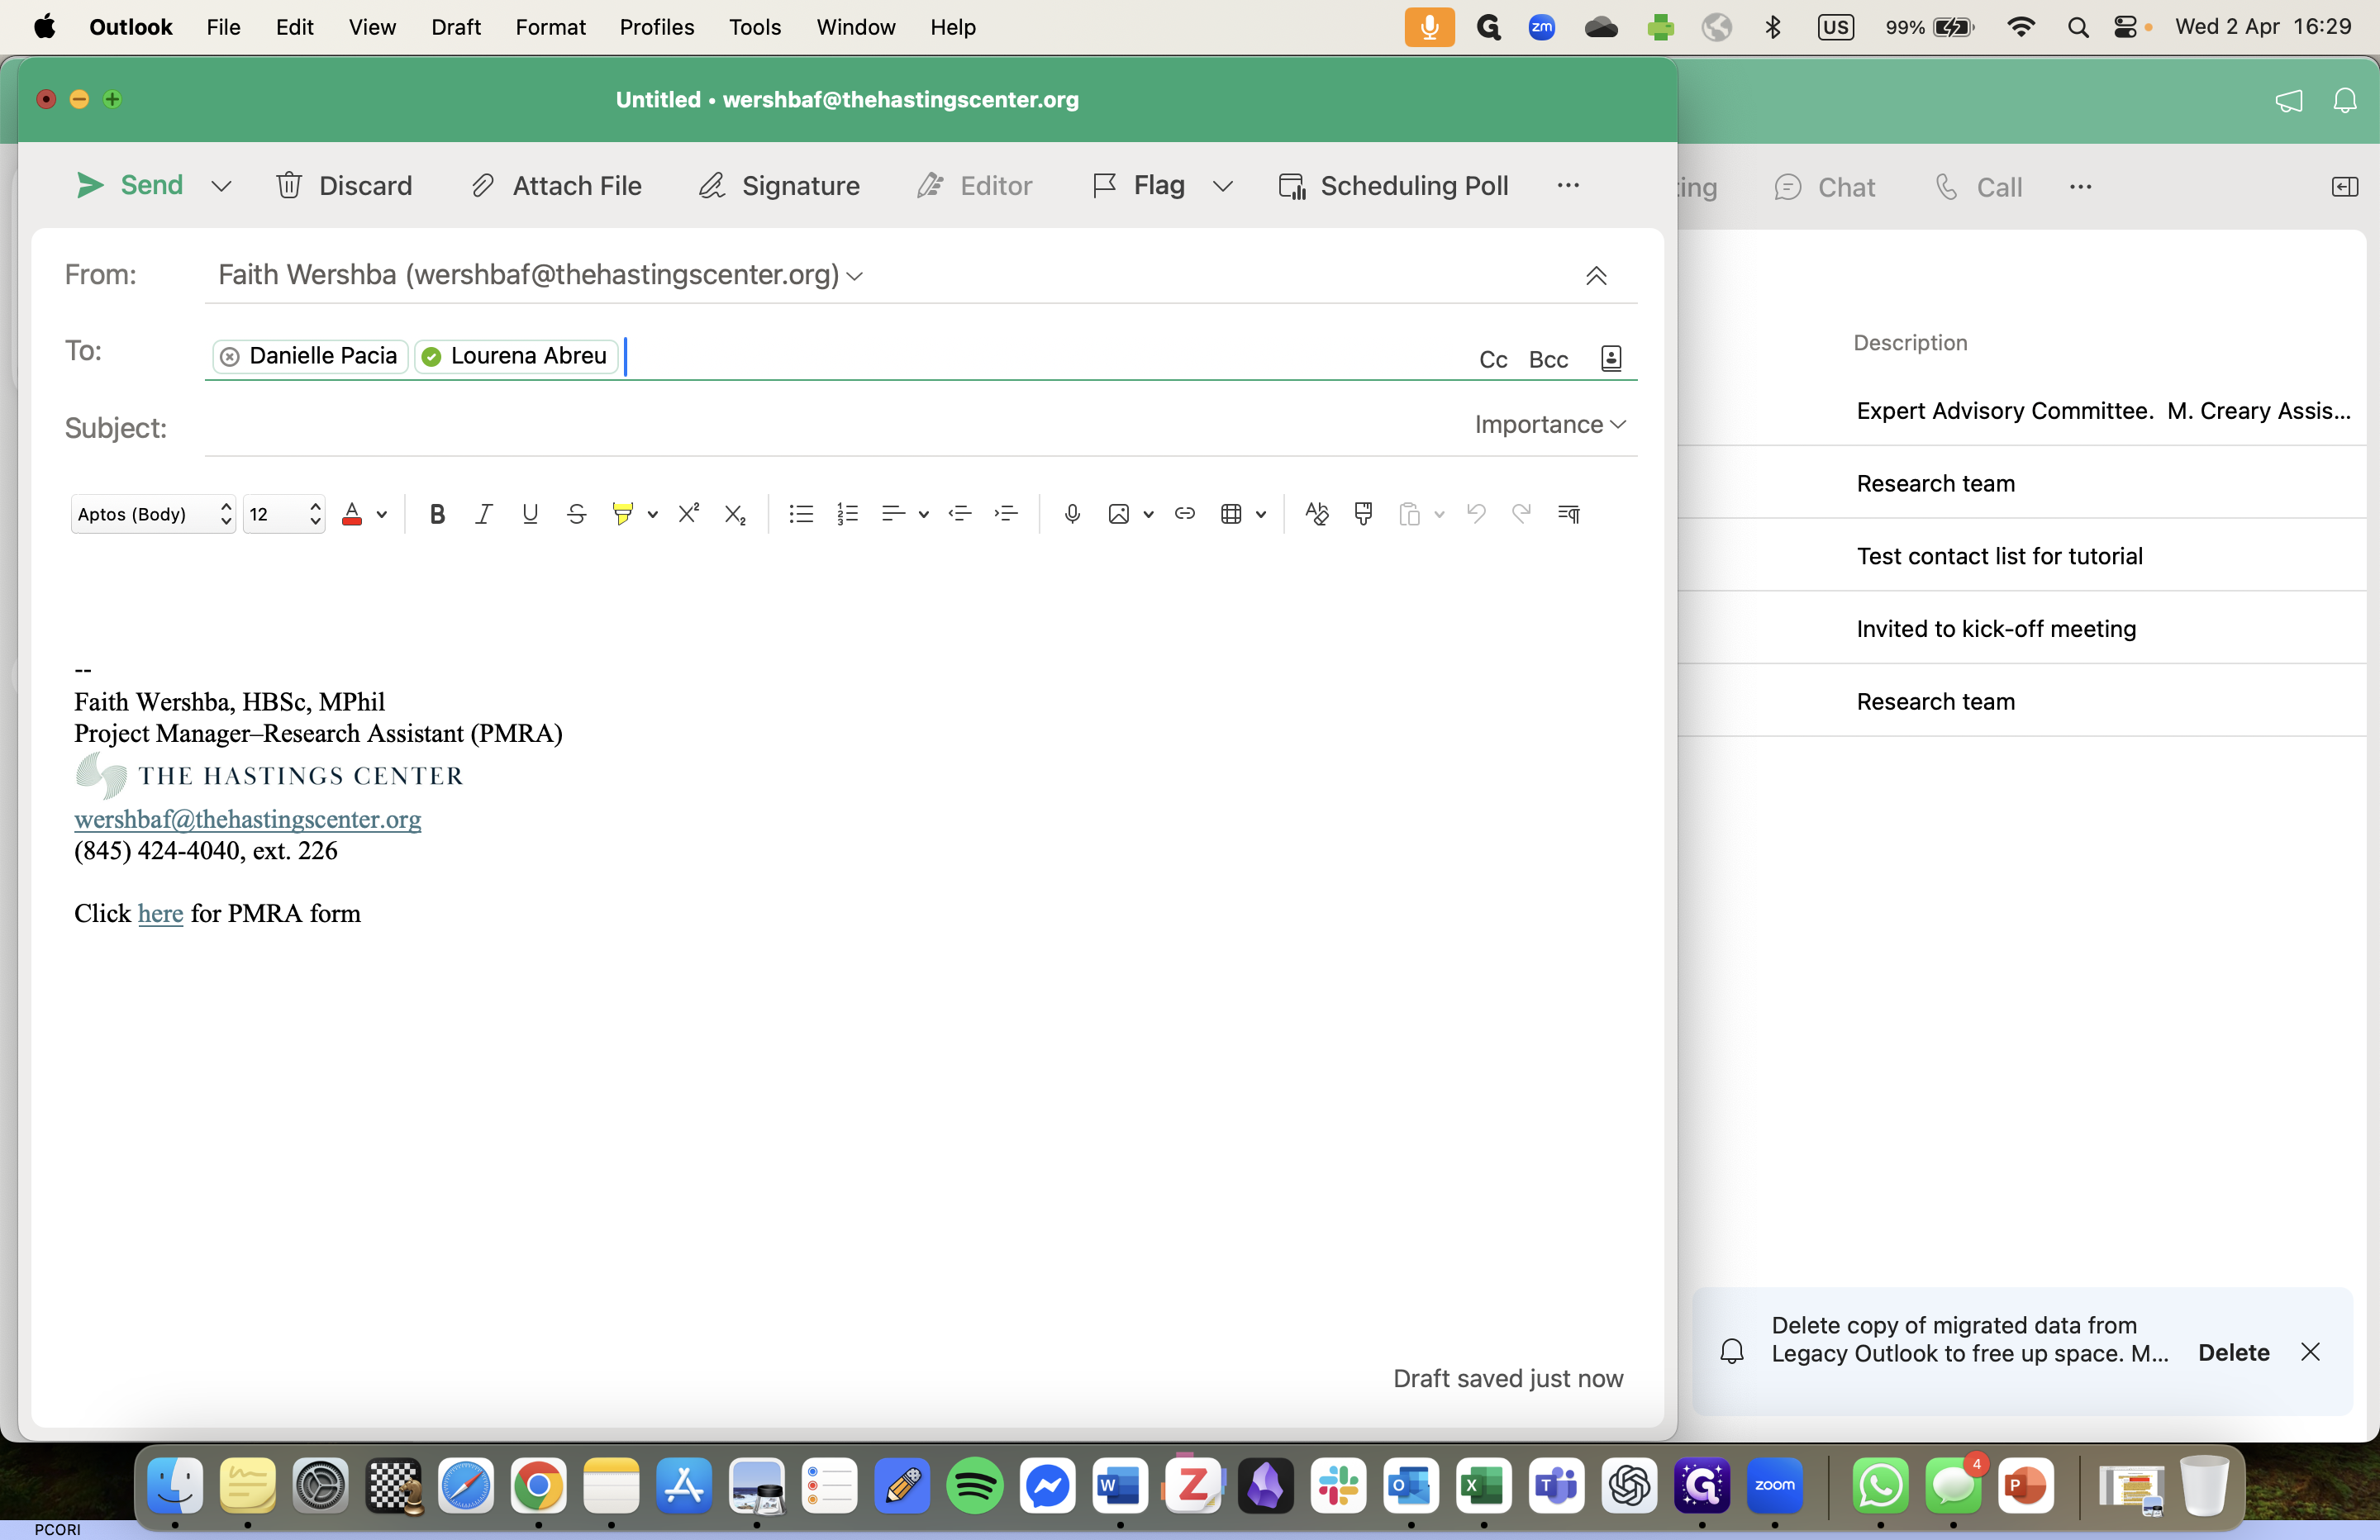This screenshot has height=1540, width=2380.
Task: Apply yellow text highlight
Action: tap(622, 514)
